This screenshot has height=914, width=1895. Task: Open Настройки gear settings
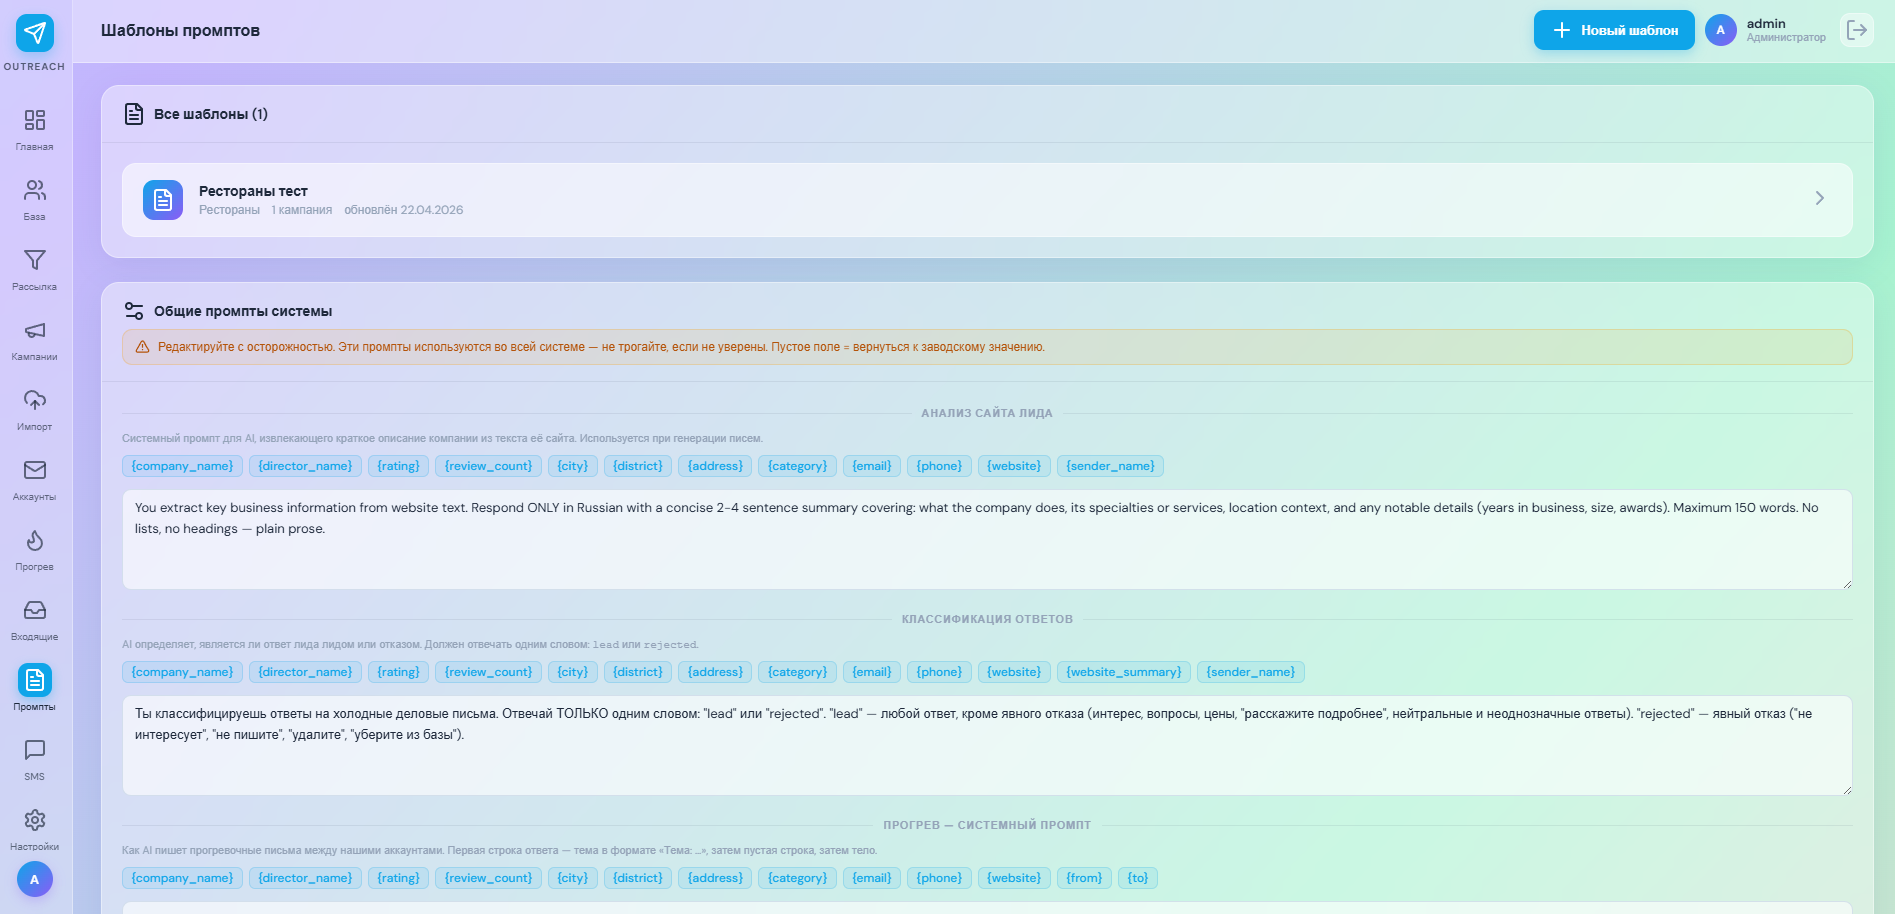(x=35, y=830)
